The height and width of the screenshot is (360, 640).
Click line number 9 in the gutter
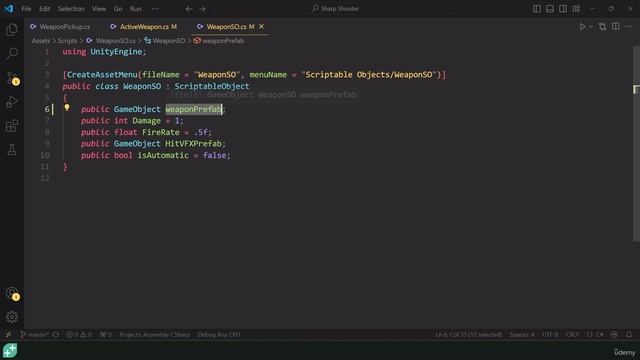47,144
